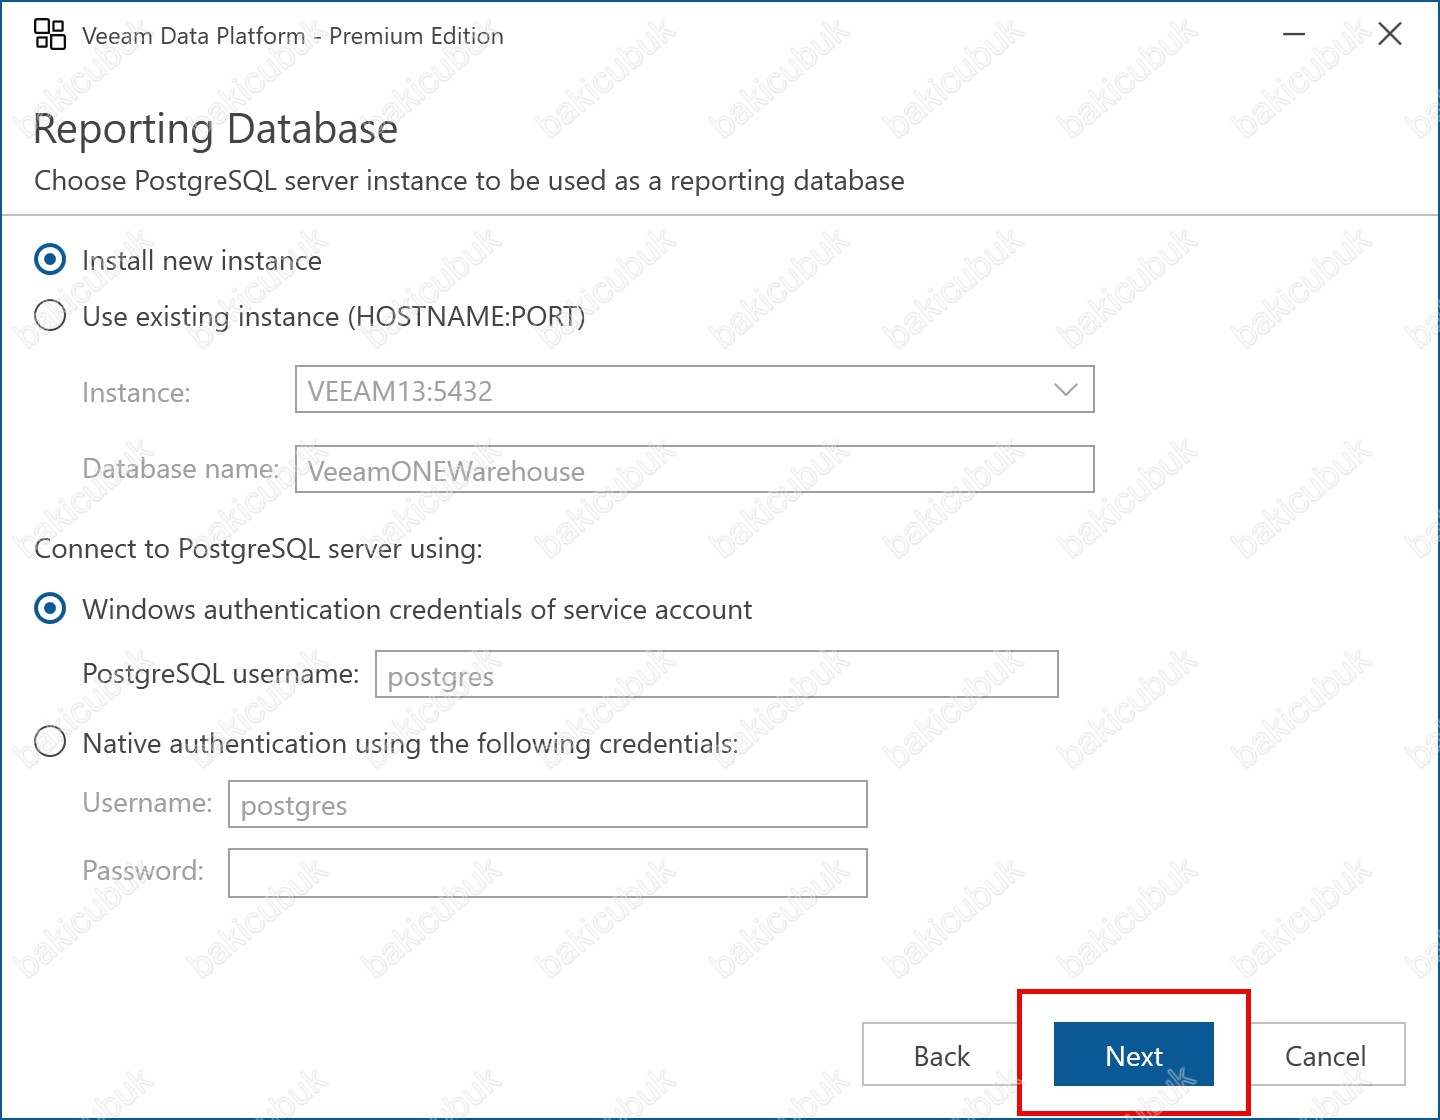Viewport: 1440px width, 1120px height.
Task: Click the Password input field
Action: (547, 873)
